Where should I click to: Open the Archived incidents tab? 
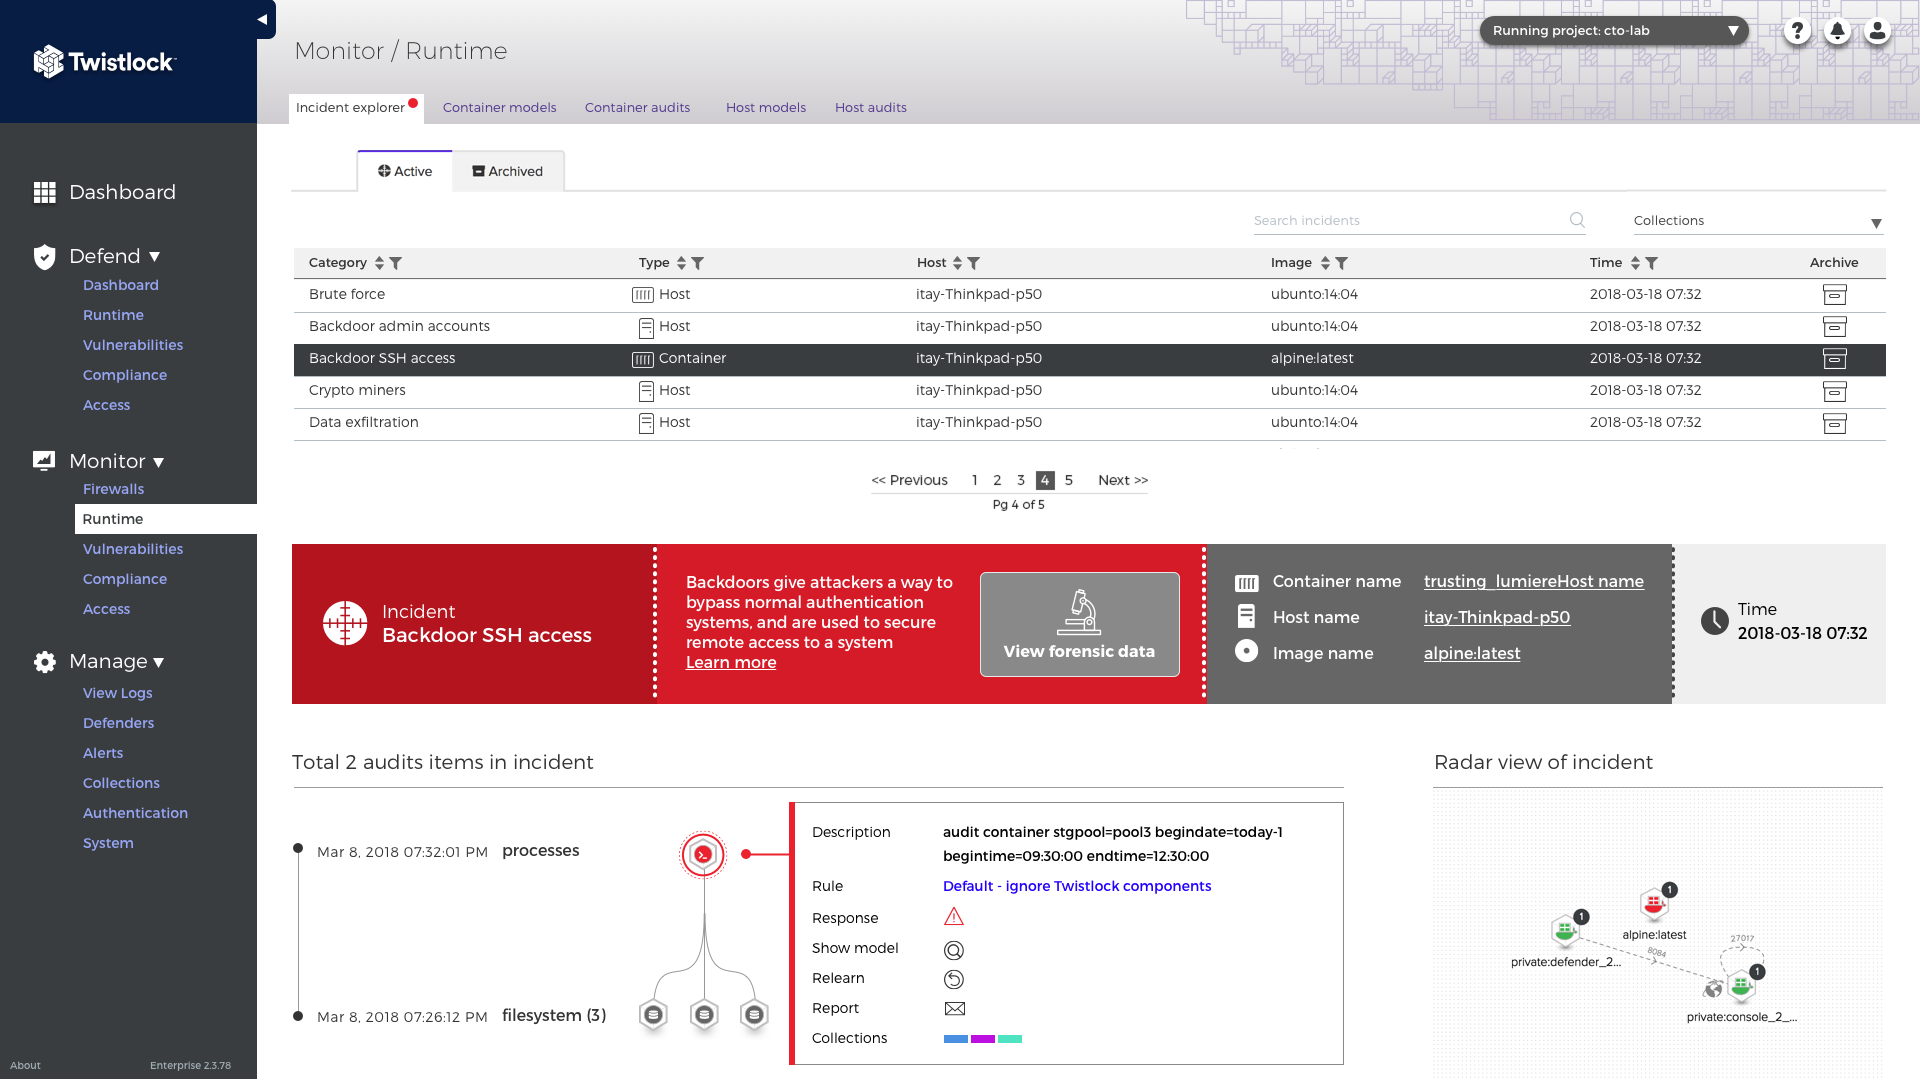pos(508,171)
